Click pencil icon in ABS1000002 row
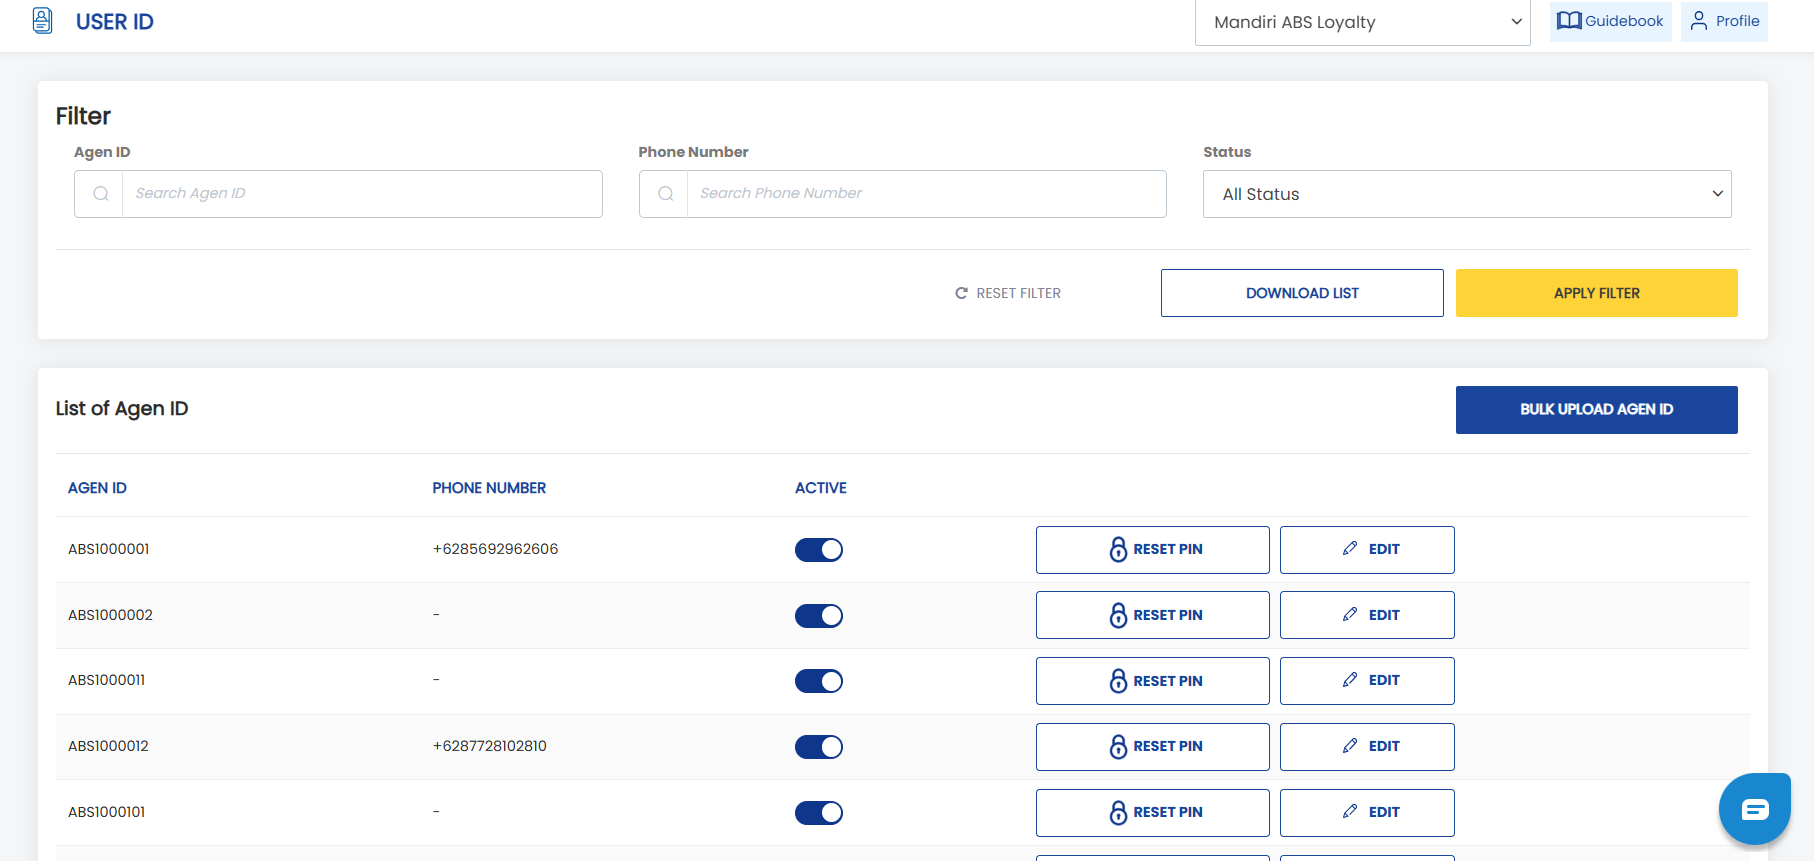The width and height of the screenshot is (1814, 861). 1350,614
